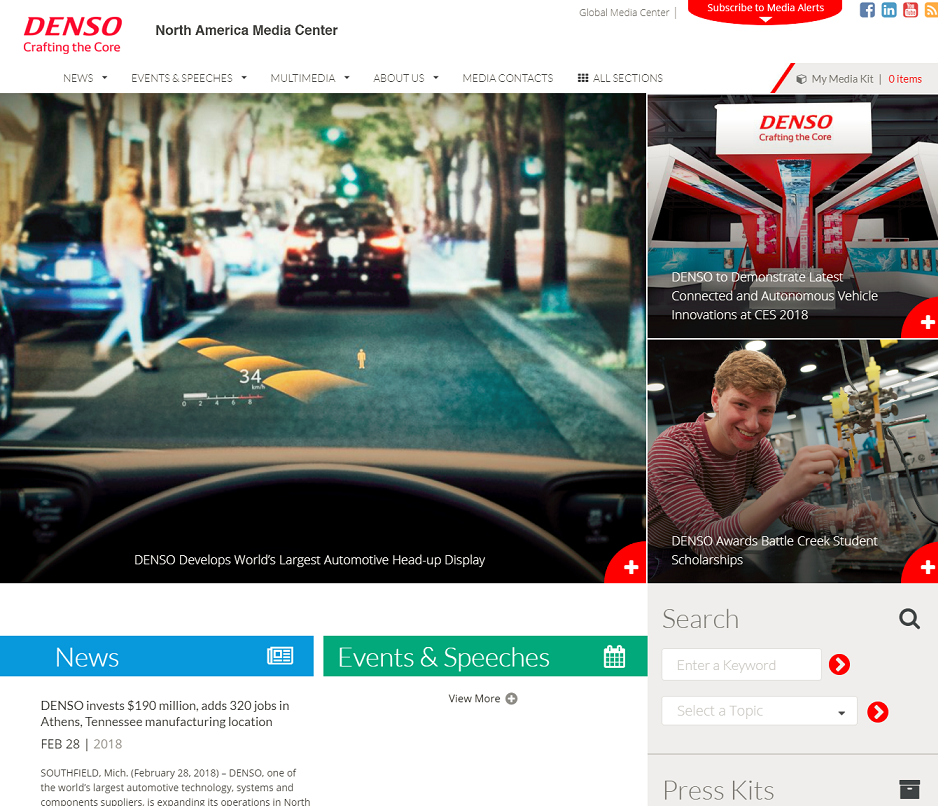Submit keyword search with red arrow
The width and height of the screenshot is (938, 806).
tap(839, 664)
